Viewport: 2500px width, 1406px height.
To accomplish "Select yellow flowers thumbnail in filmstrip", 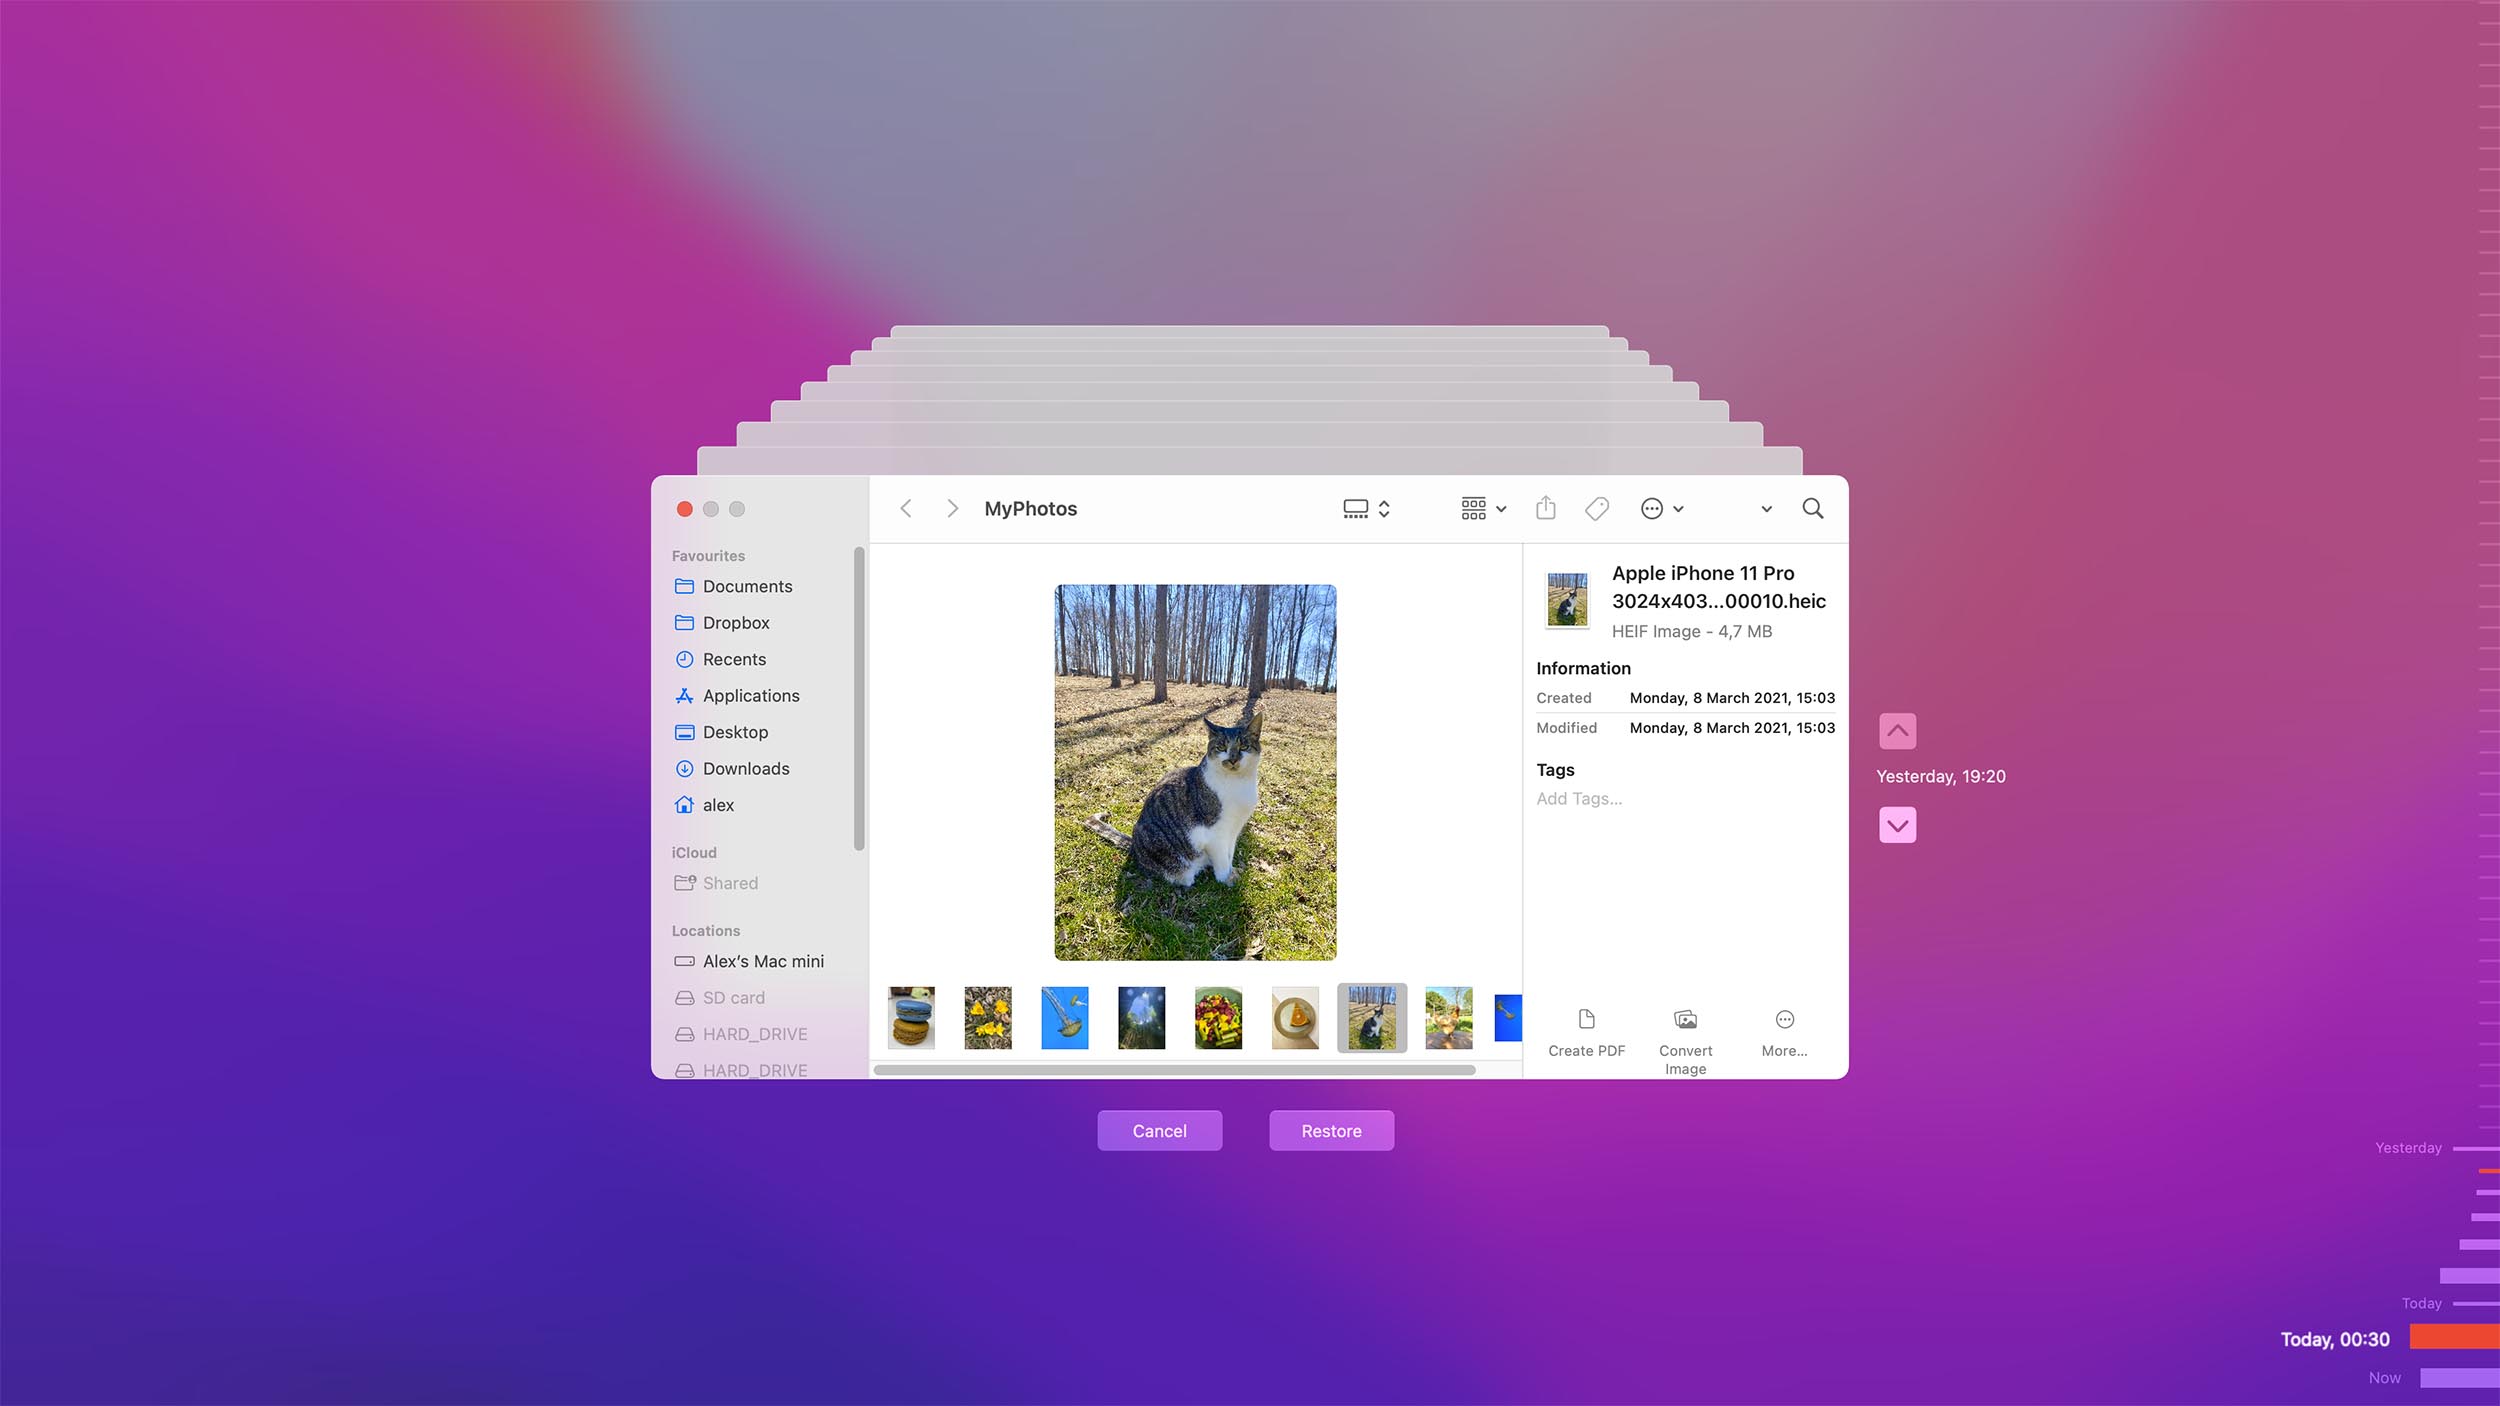I will [989, 1018].
